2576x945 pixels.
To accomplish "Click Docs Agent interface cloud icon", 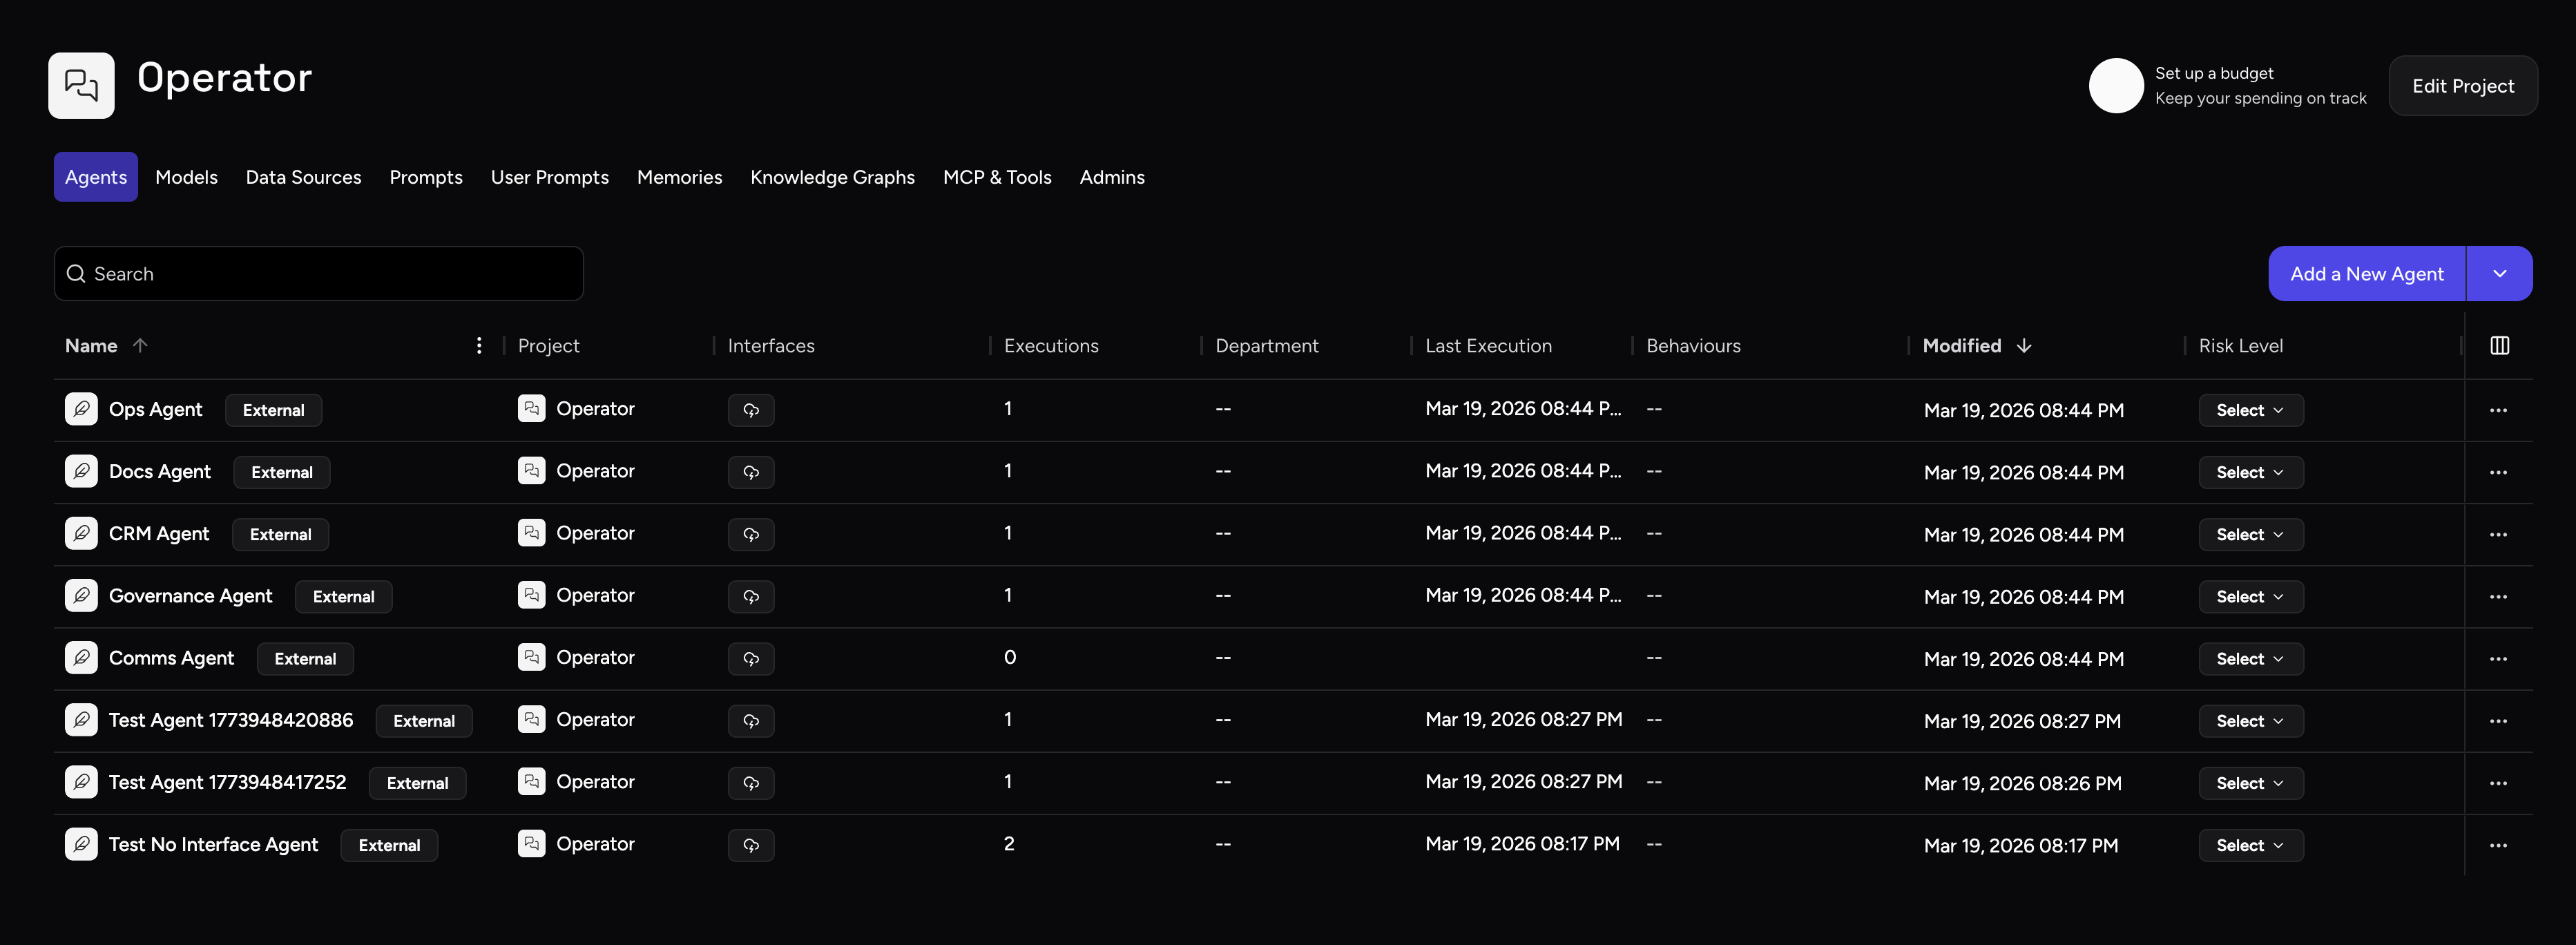I will tap(750, 472).
